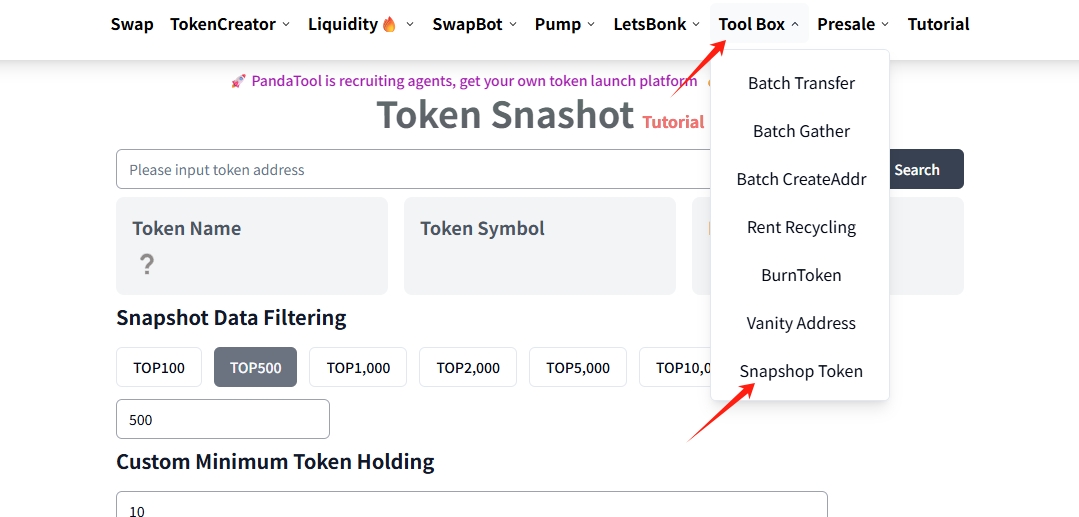The image size is (1079, 517).
Task: Select Batch Transfer from Tool Box
Action: tap(801, 83)
